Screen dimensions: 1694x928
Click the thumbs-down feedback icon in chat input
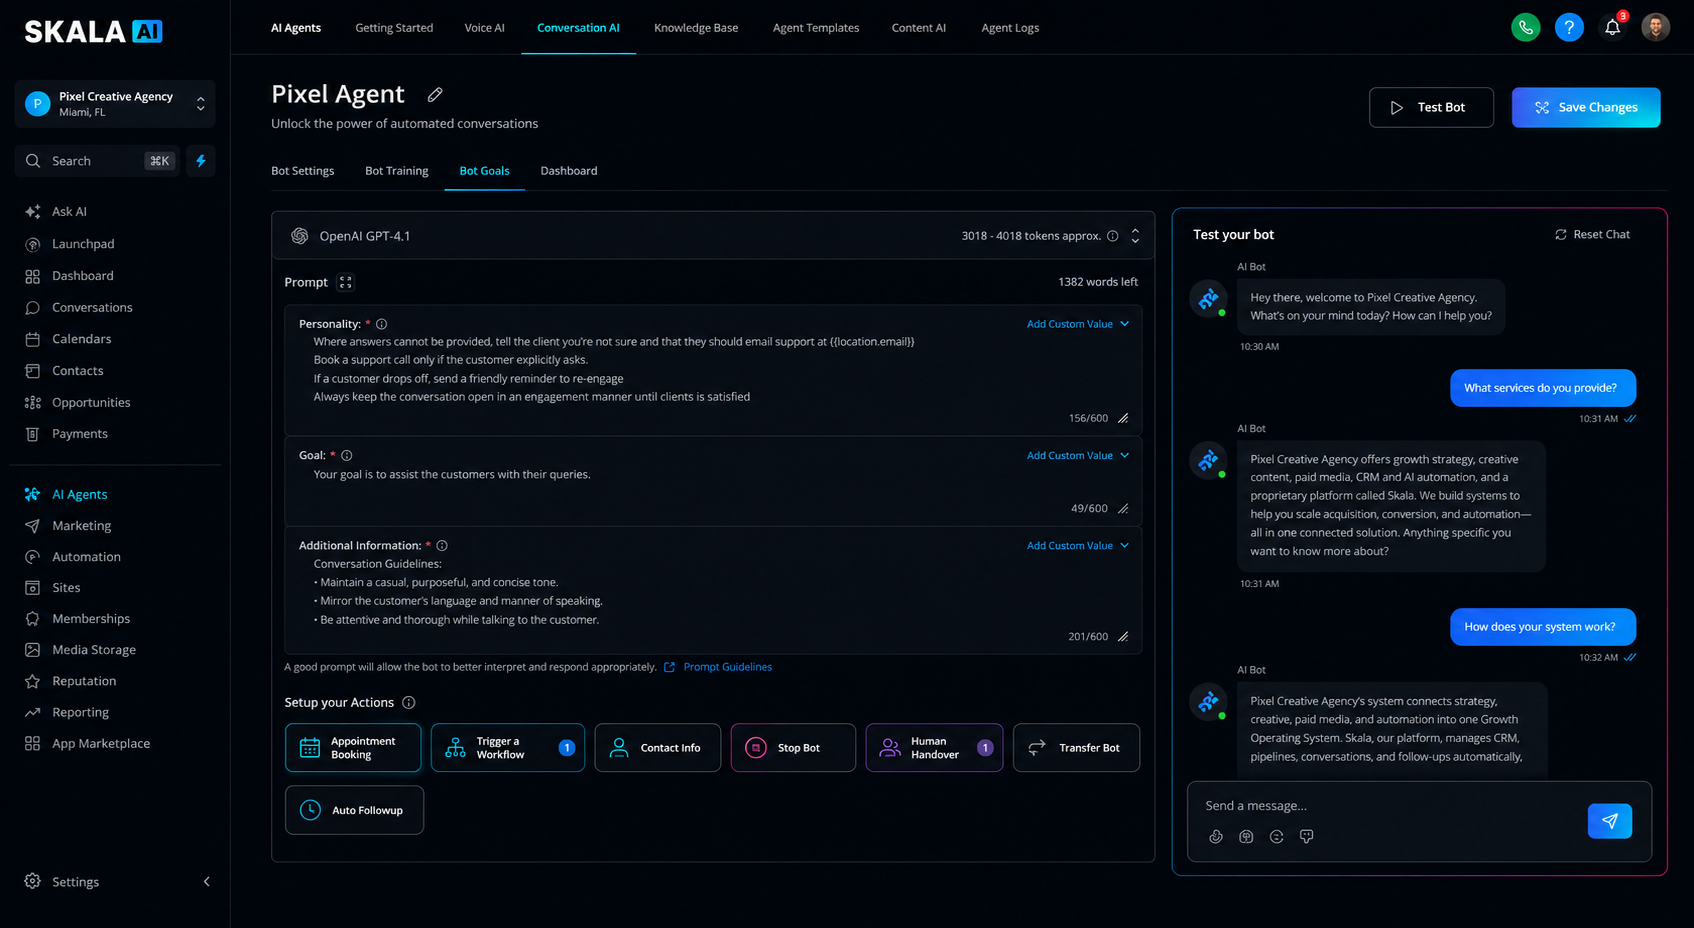[x=1306, y=837]
